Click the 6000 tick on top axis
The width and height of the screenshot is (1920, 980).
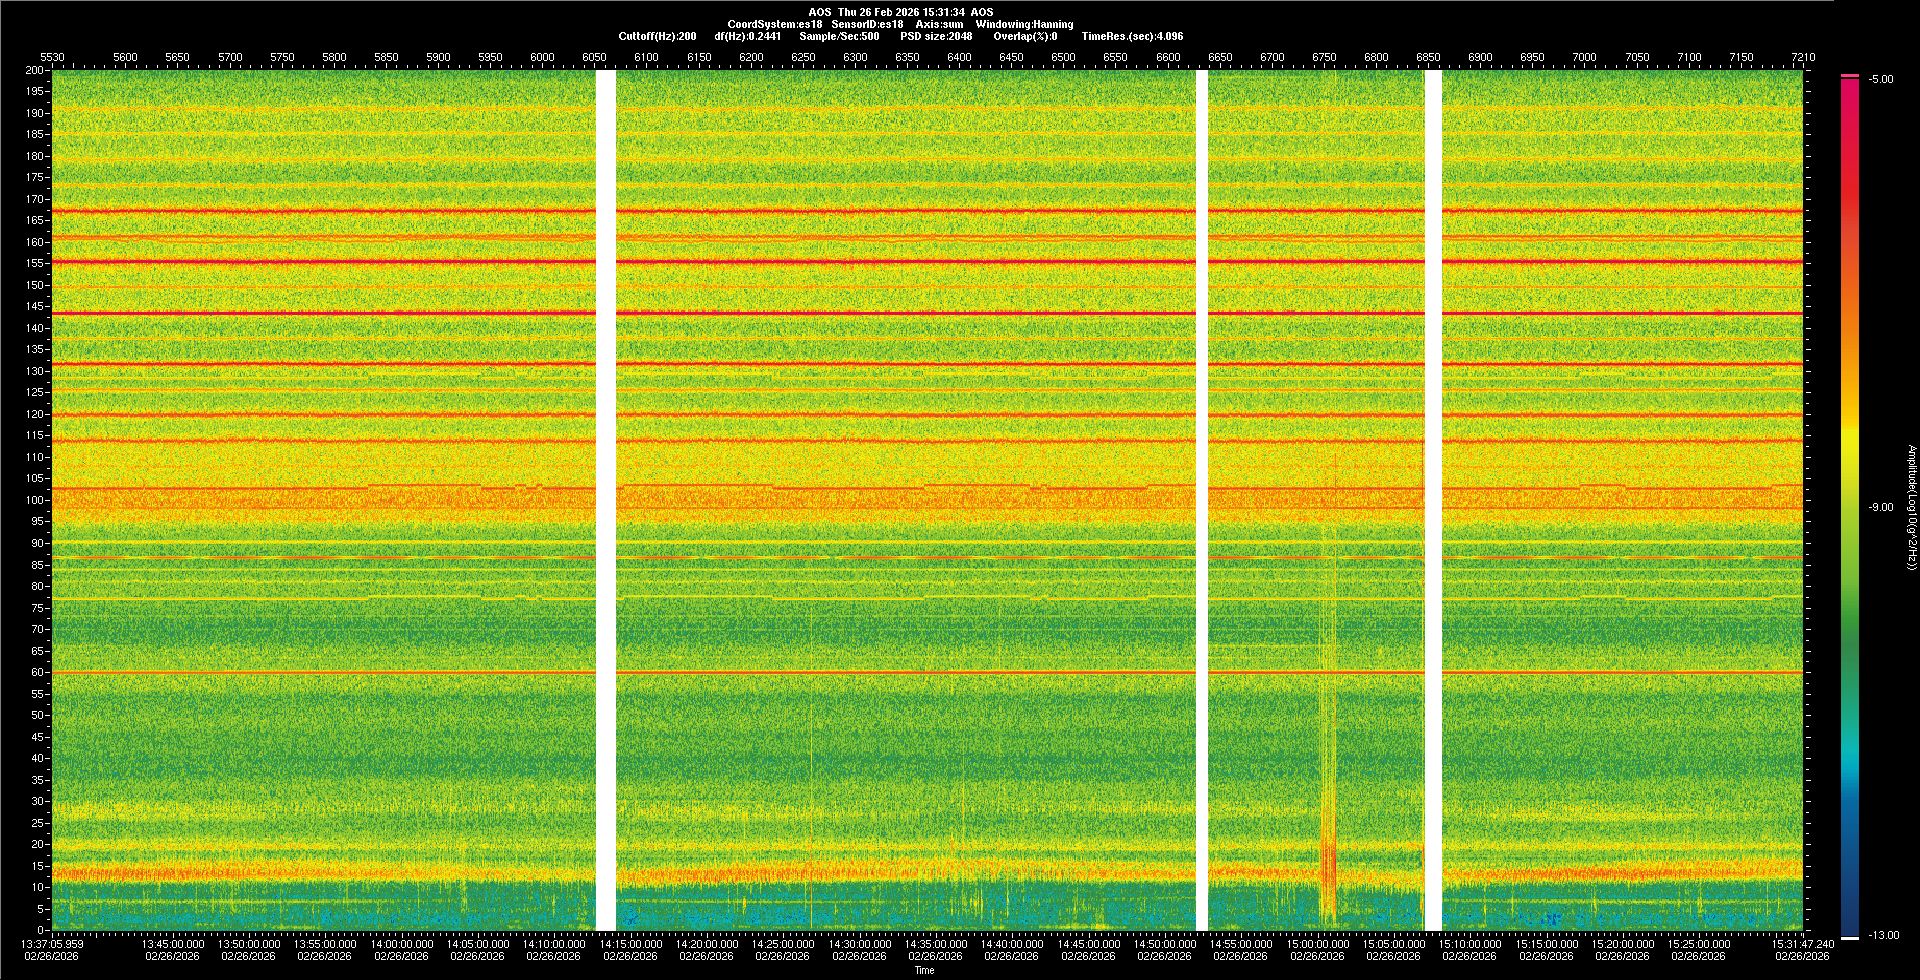click(x=542, y=57)
